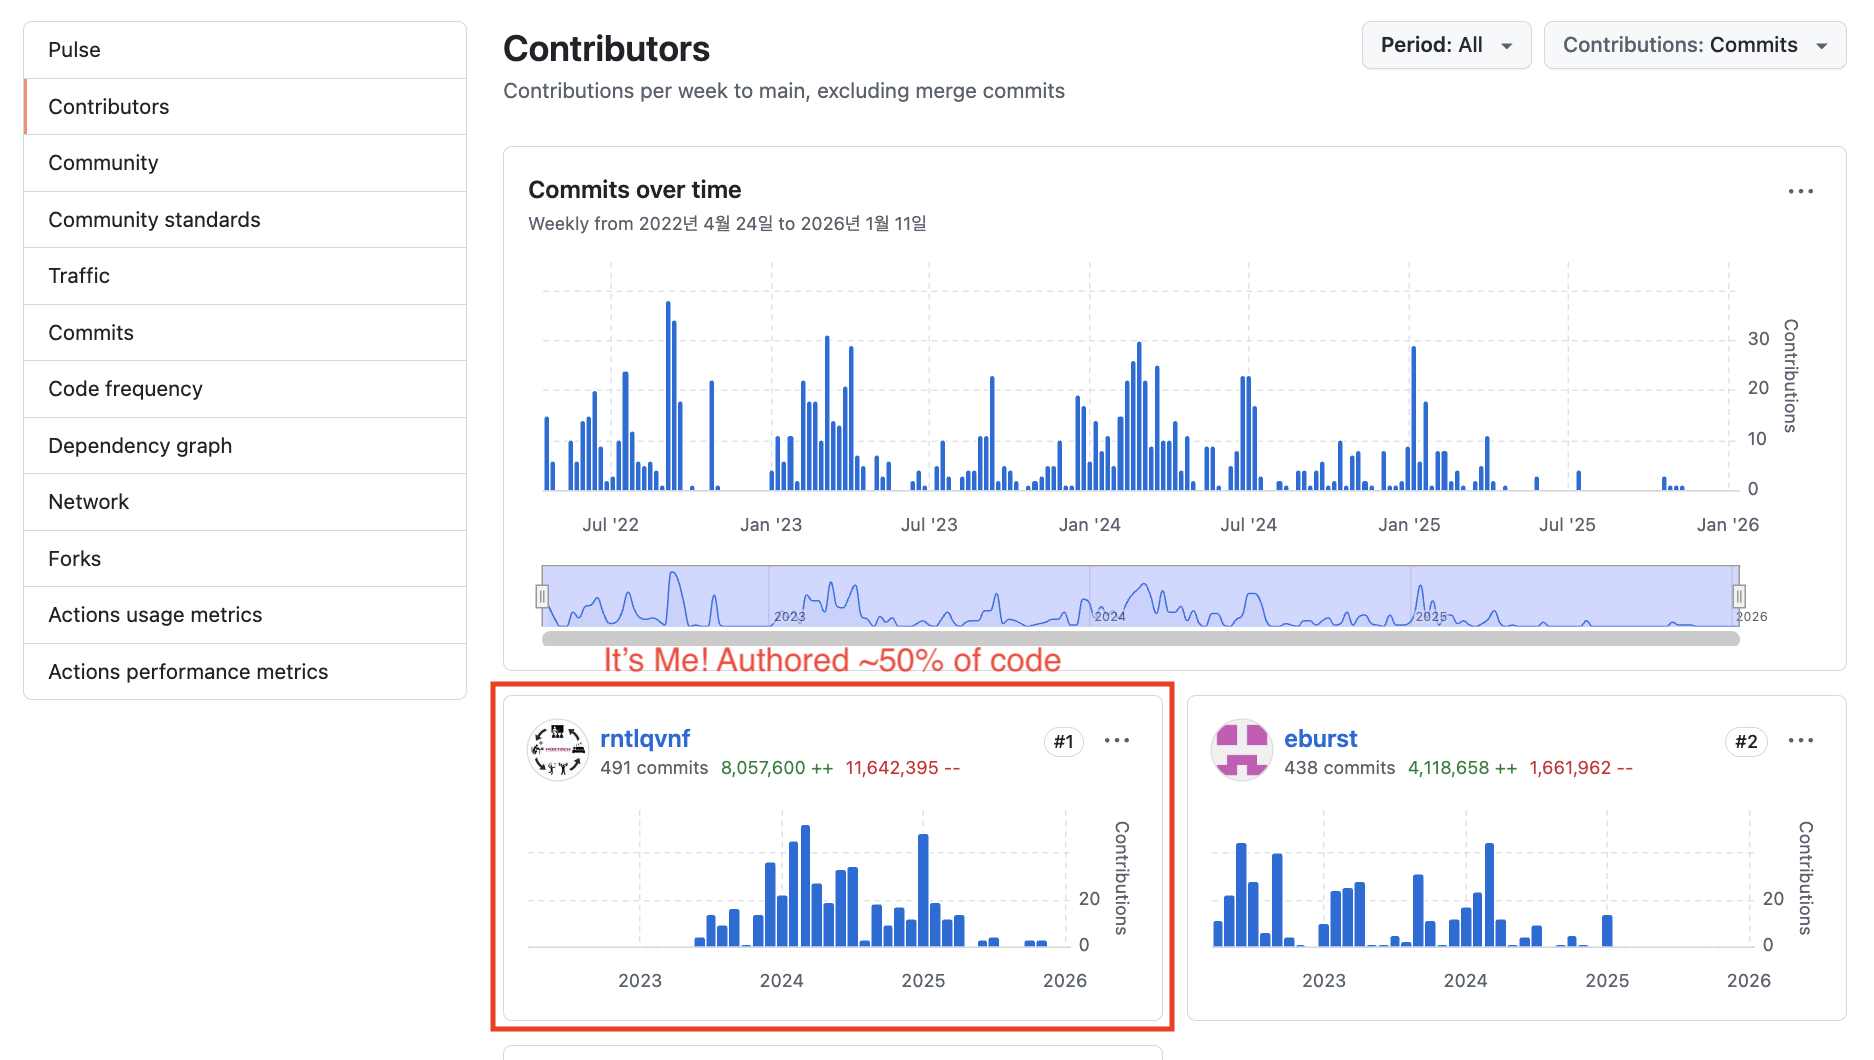Open the options menu on rntlqvnf's contributor card
Image resolution: width=1874 pixels, height=1060 pixels.
(x=1117, y=741)
